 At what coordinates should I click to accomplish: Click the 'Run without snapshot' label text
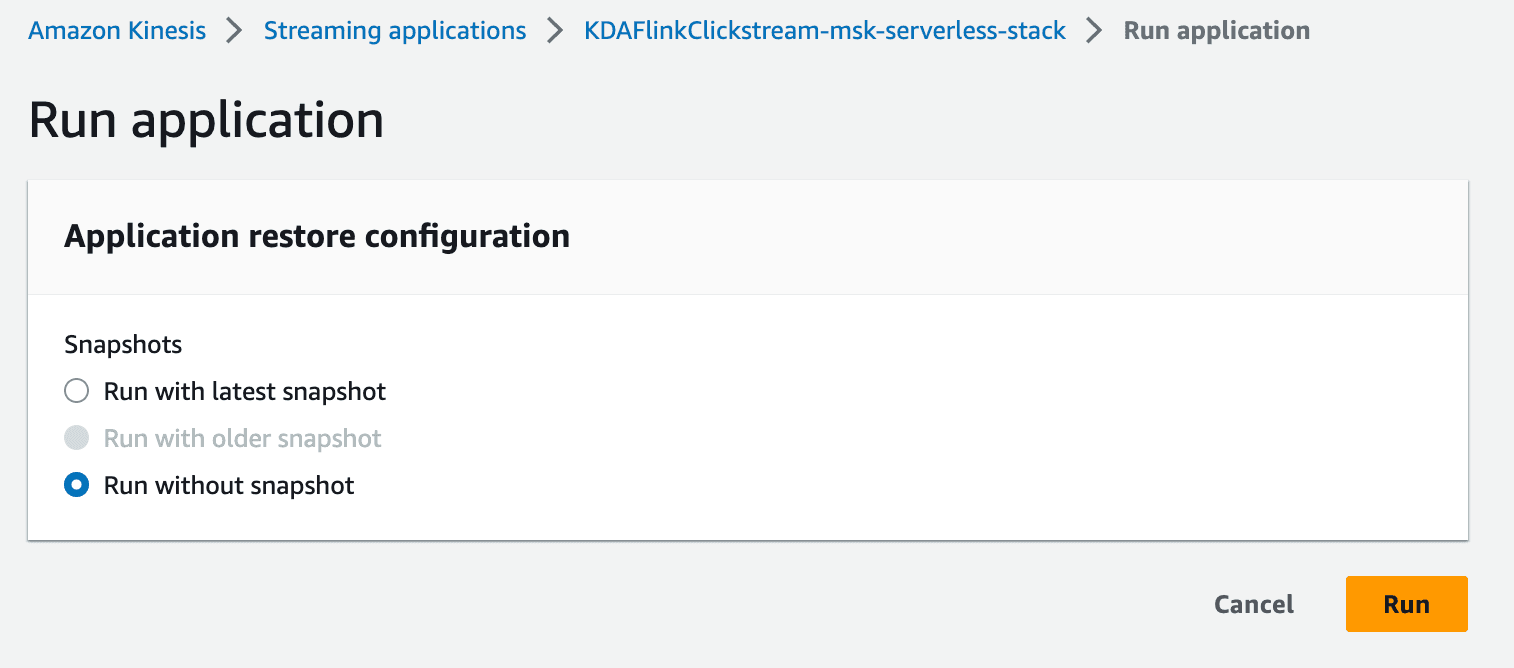[x=229, y=486]
